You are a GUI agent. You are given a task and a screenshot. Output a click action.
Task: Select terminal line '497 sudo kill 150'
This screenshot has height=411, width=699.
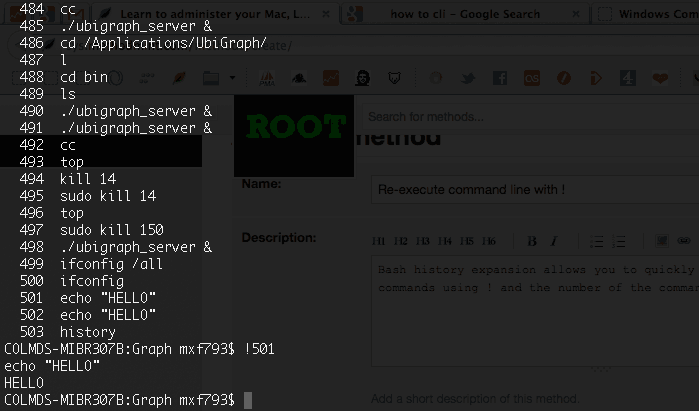(x=91, y=230)
